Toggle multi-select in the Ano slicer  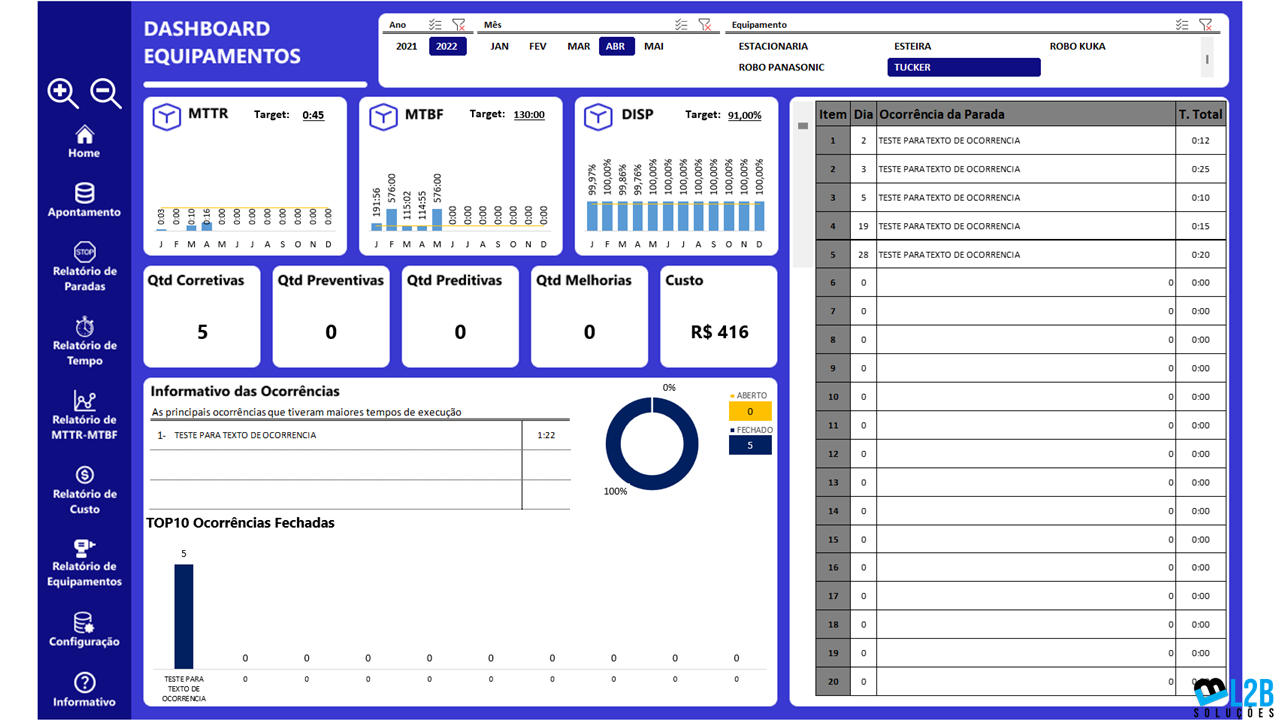435,25
